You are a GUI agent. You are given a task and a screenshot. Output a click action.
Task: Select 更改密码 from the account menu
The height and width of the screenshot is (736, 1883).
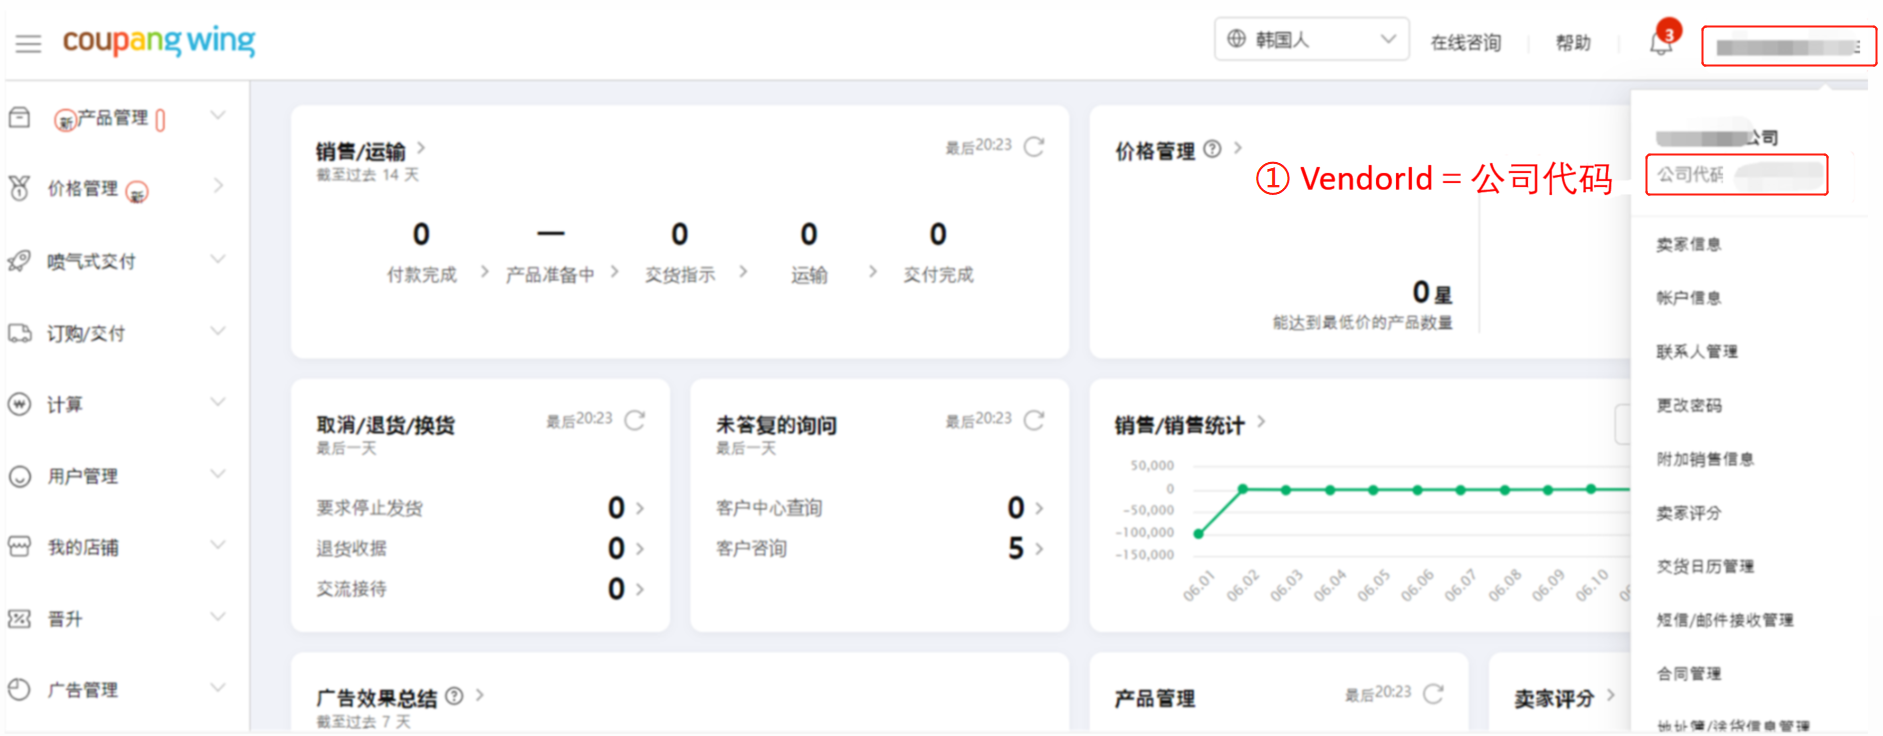[1689, 405]
